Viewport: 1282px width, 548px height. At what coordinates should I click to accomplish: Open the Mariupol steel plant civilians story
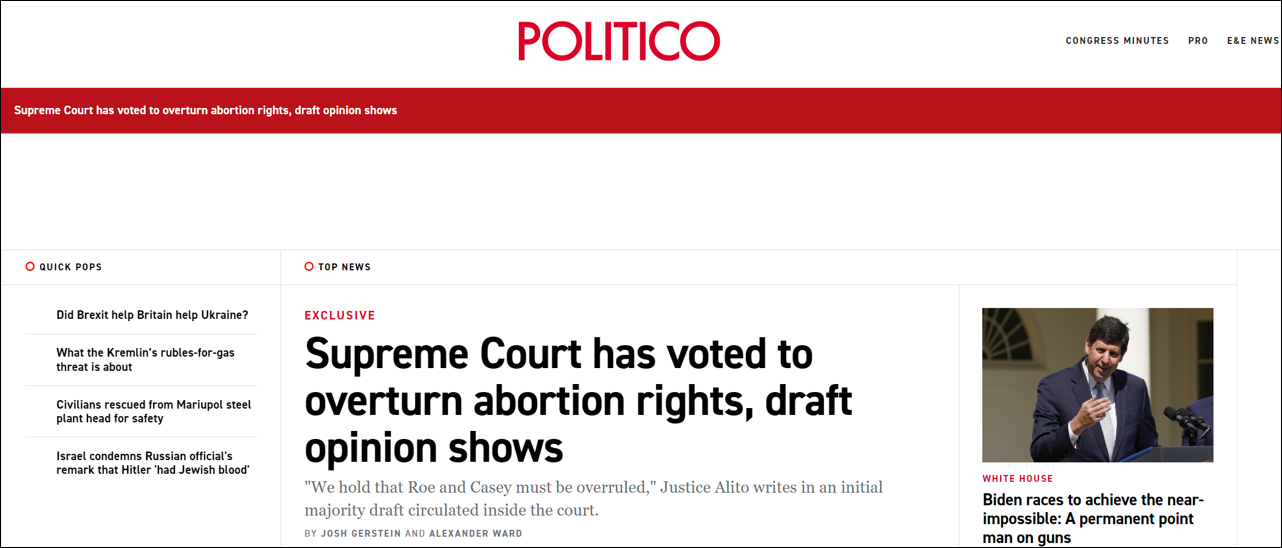(153, 412)
